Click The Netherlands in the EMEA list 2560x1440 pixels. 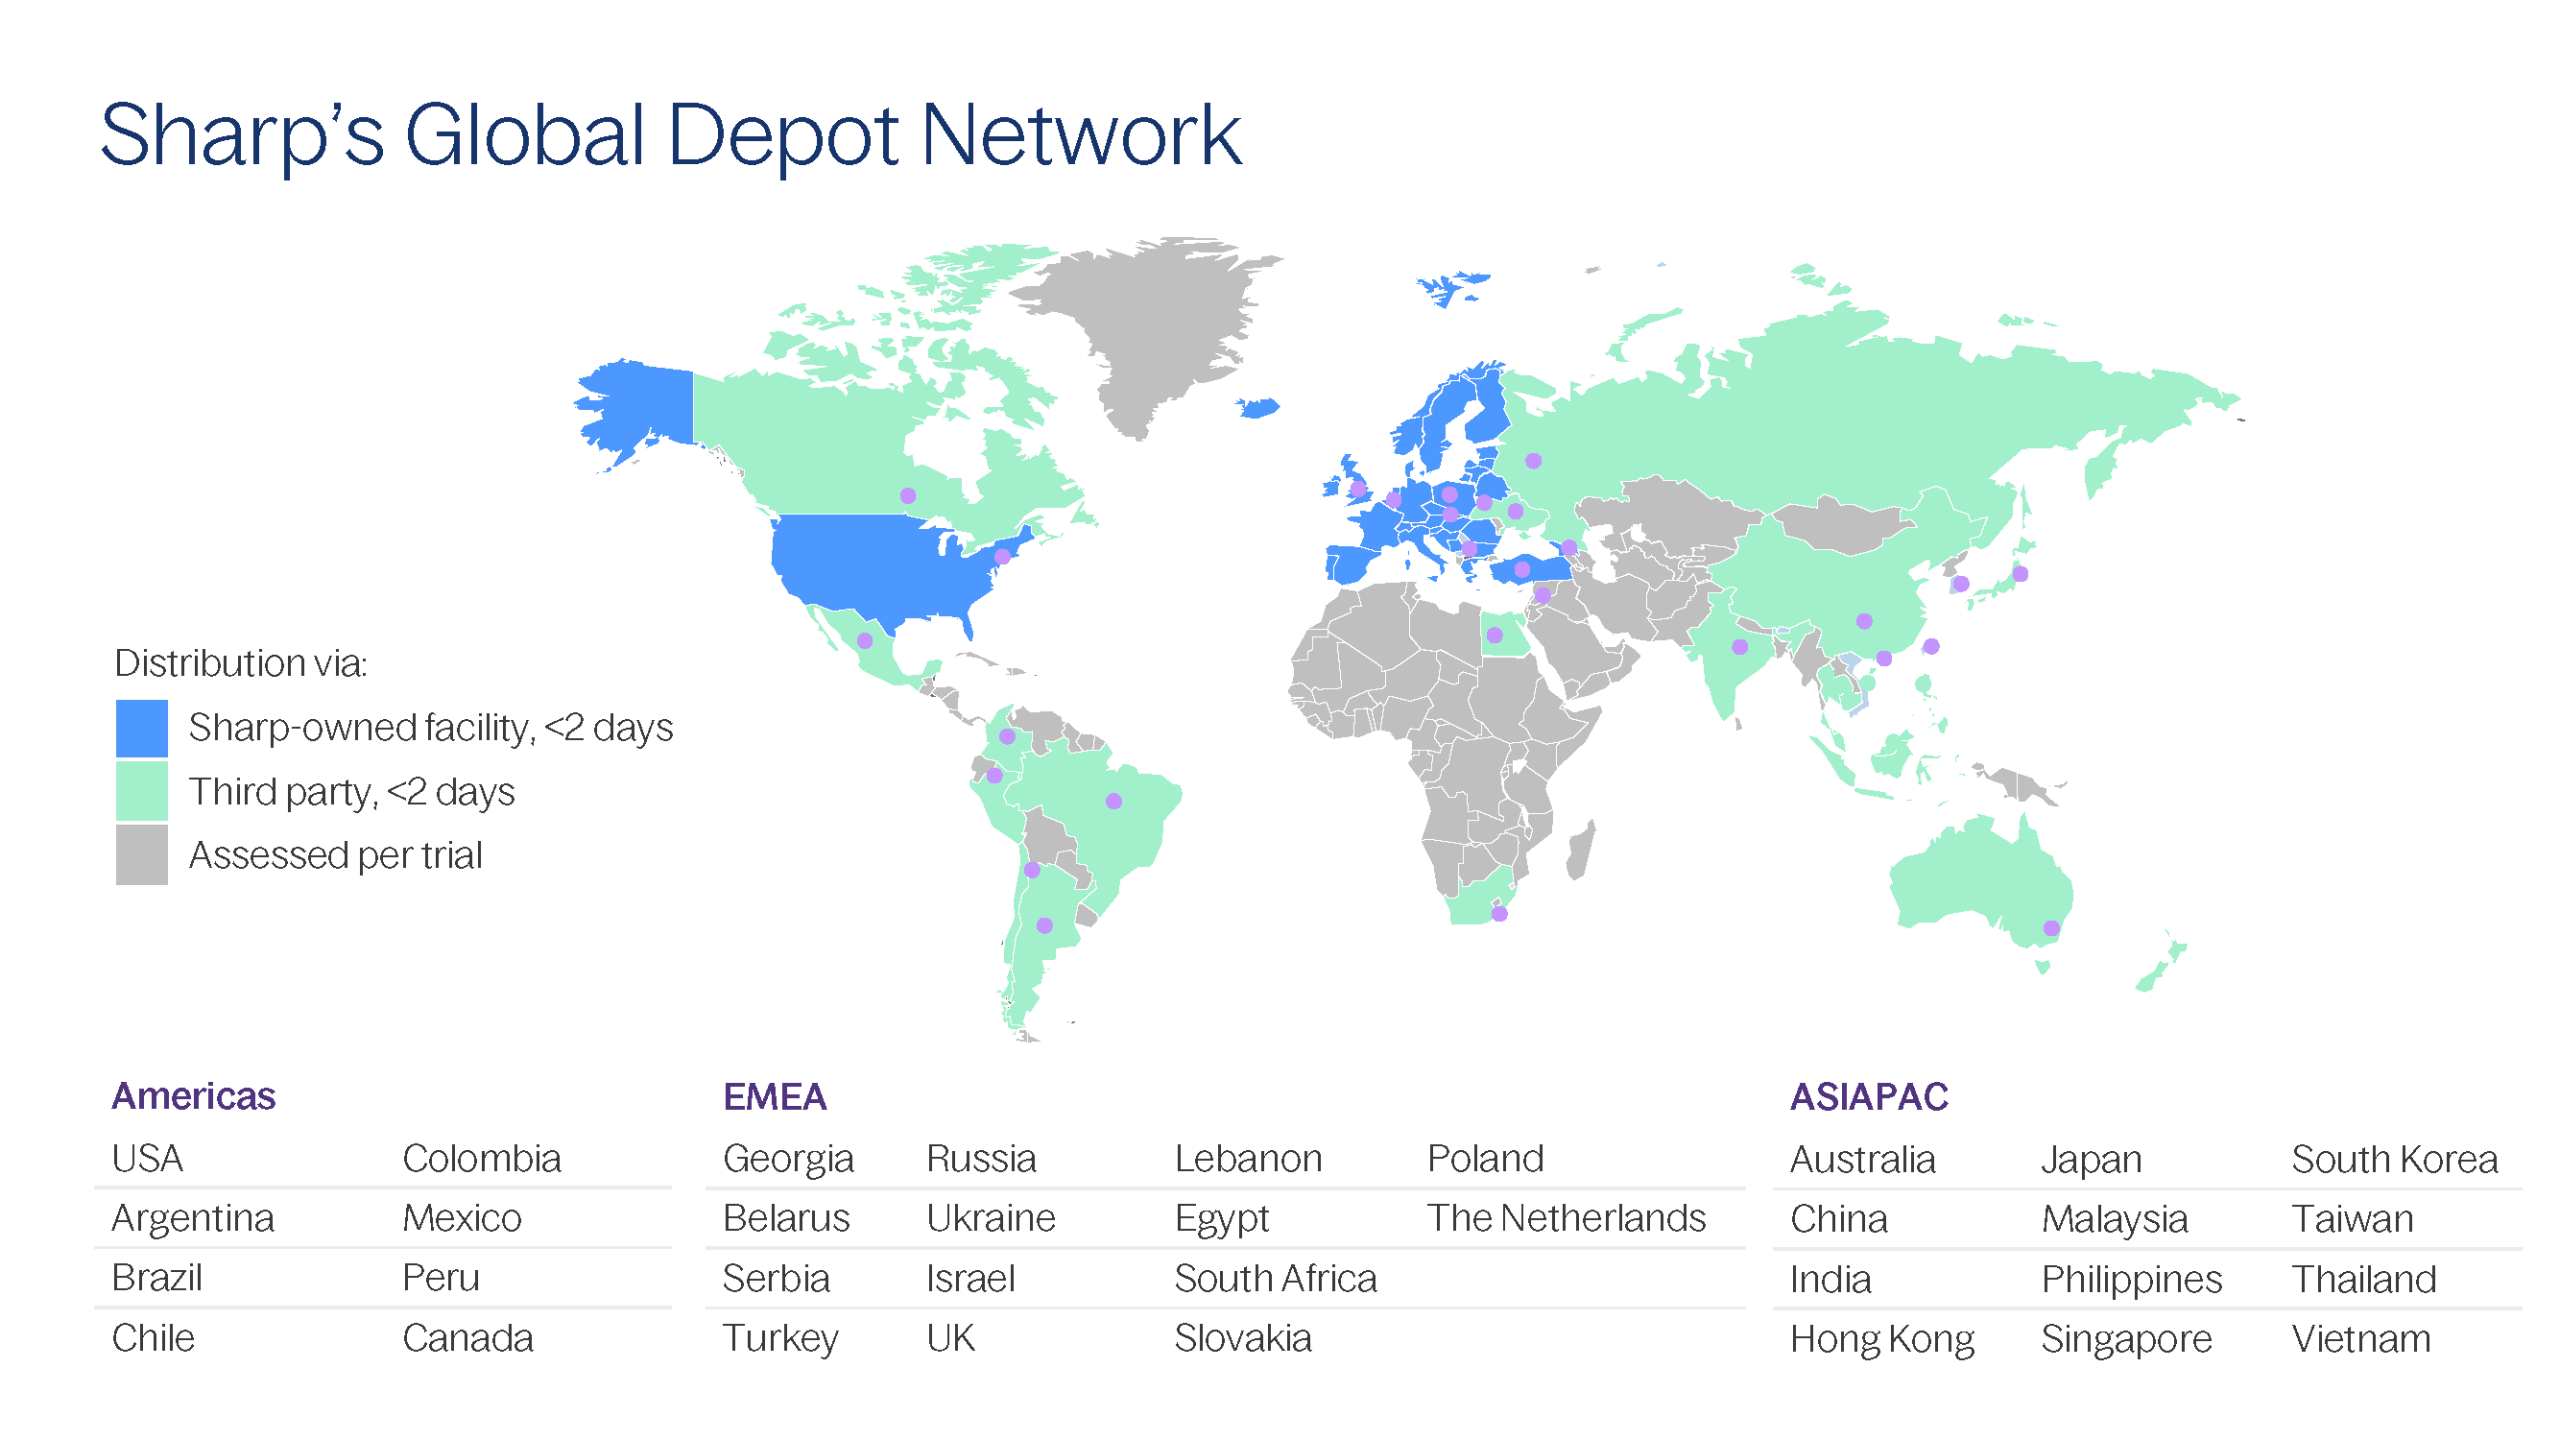1567,1218
